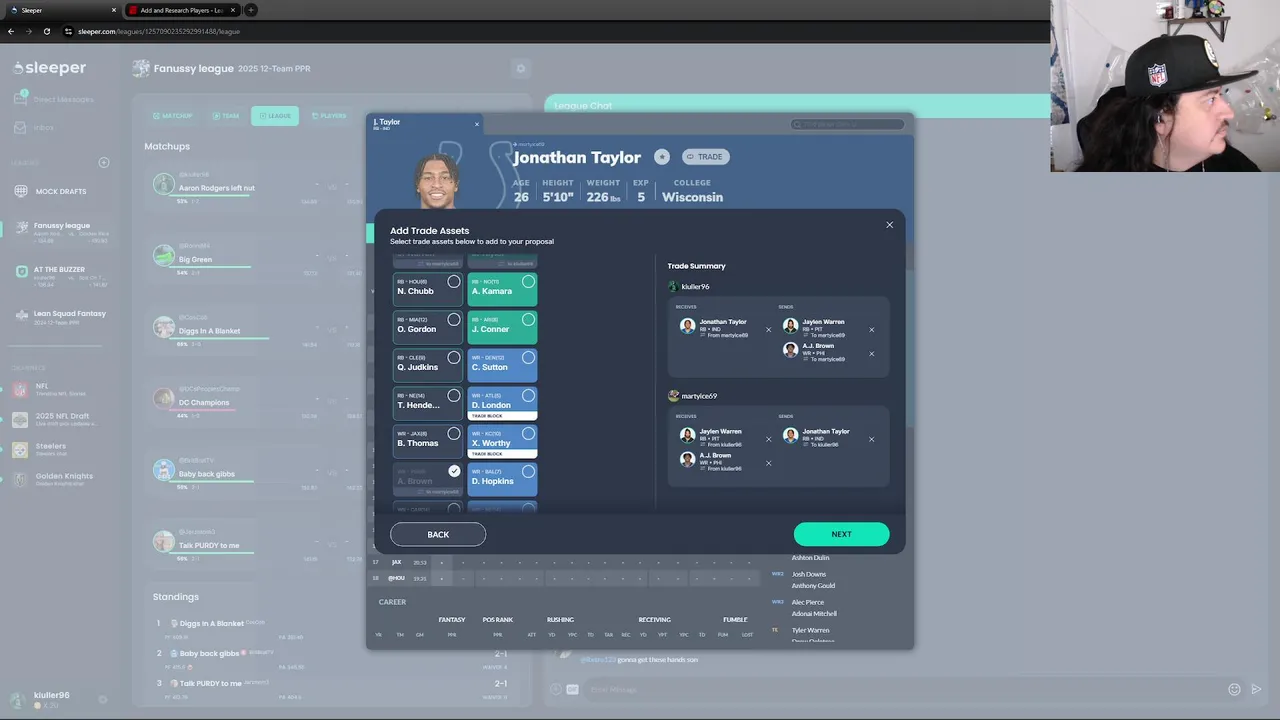The width and height of the screenshot is (1280, 720).
Task: Open emoji picker in league chat
Action: click(1234, 689)
